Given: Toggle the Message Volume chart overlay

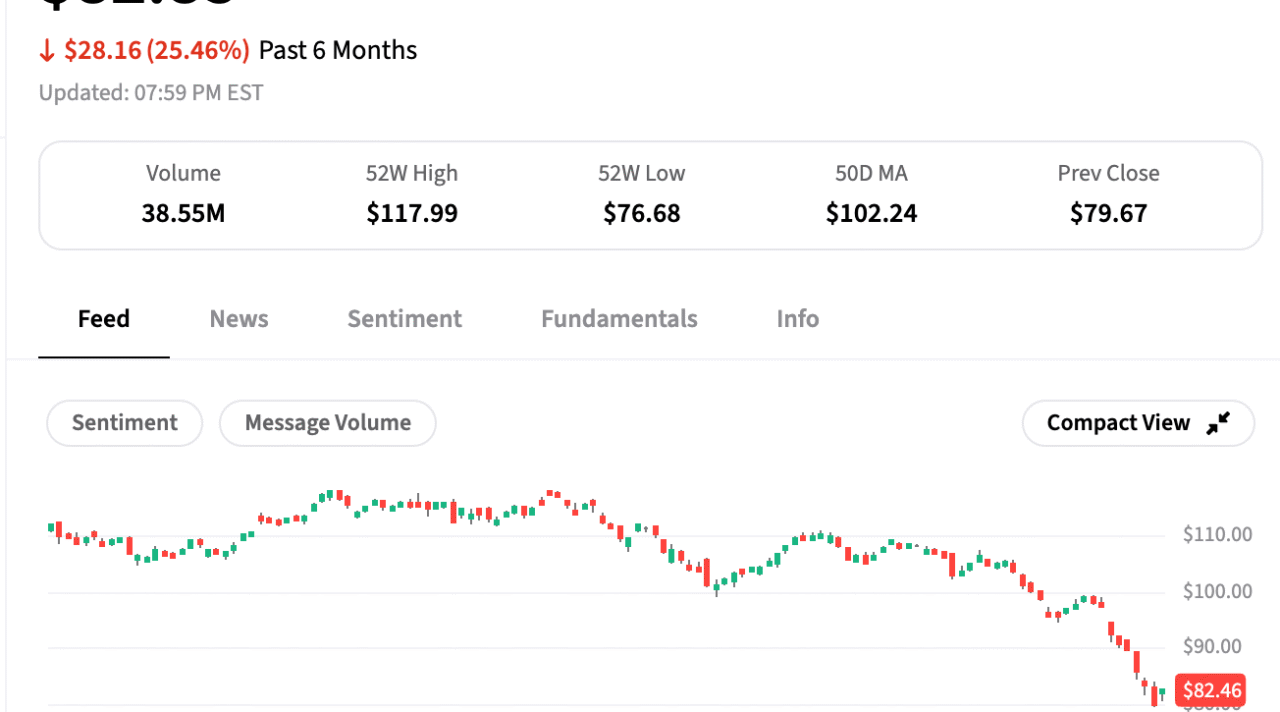Looking at the screenshot, I should point(327,423).
